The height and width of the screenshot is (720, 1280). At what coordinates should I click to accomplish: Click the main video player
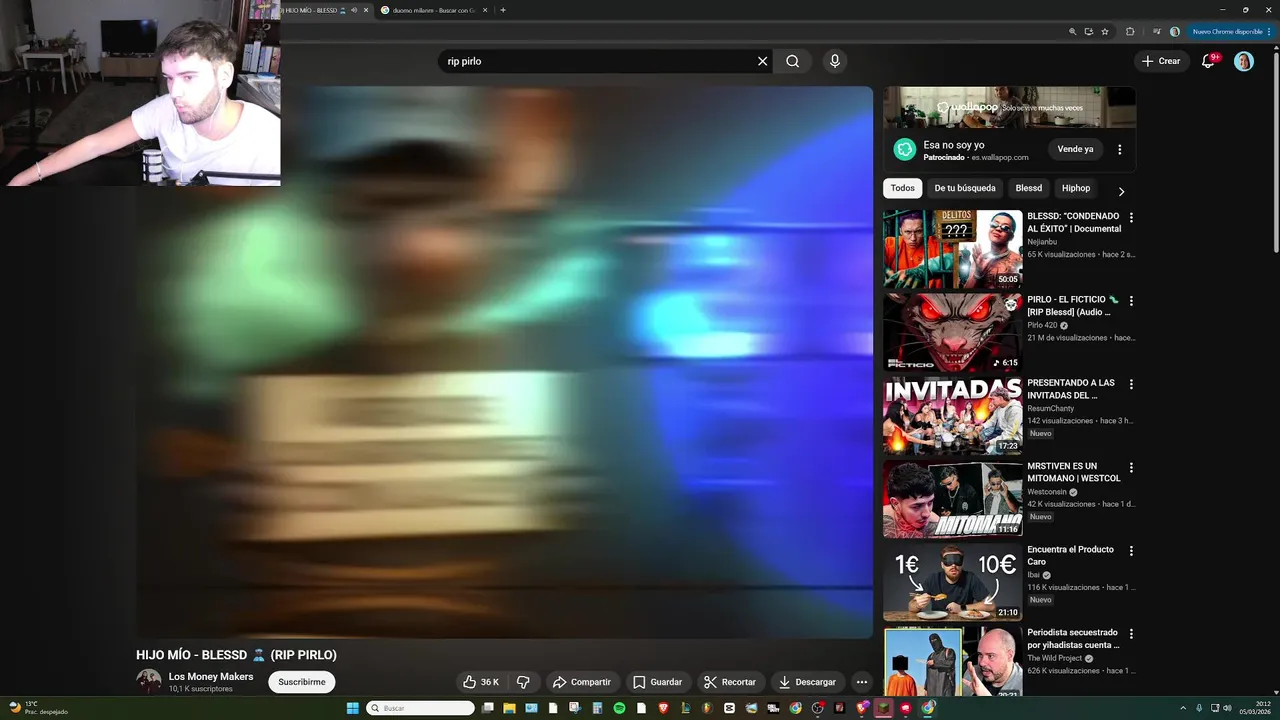click(505, 362)
